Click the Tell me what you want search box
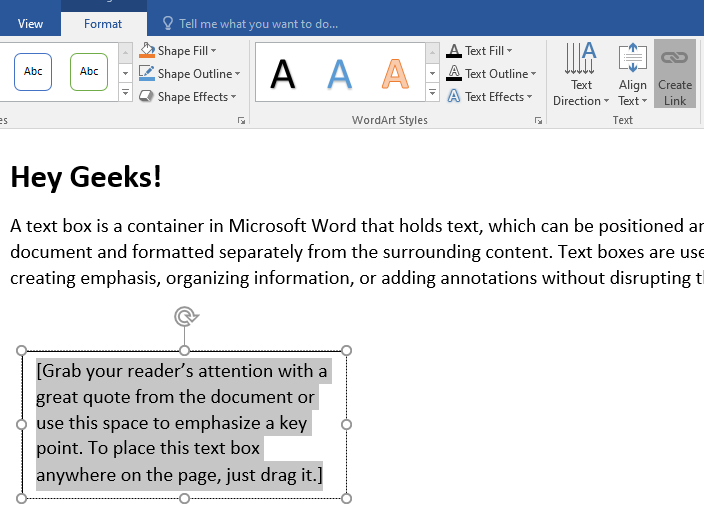 coord(258,24)
